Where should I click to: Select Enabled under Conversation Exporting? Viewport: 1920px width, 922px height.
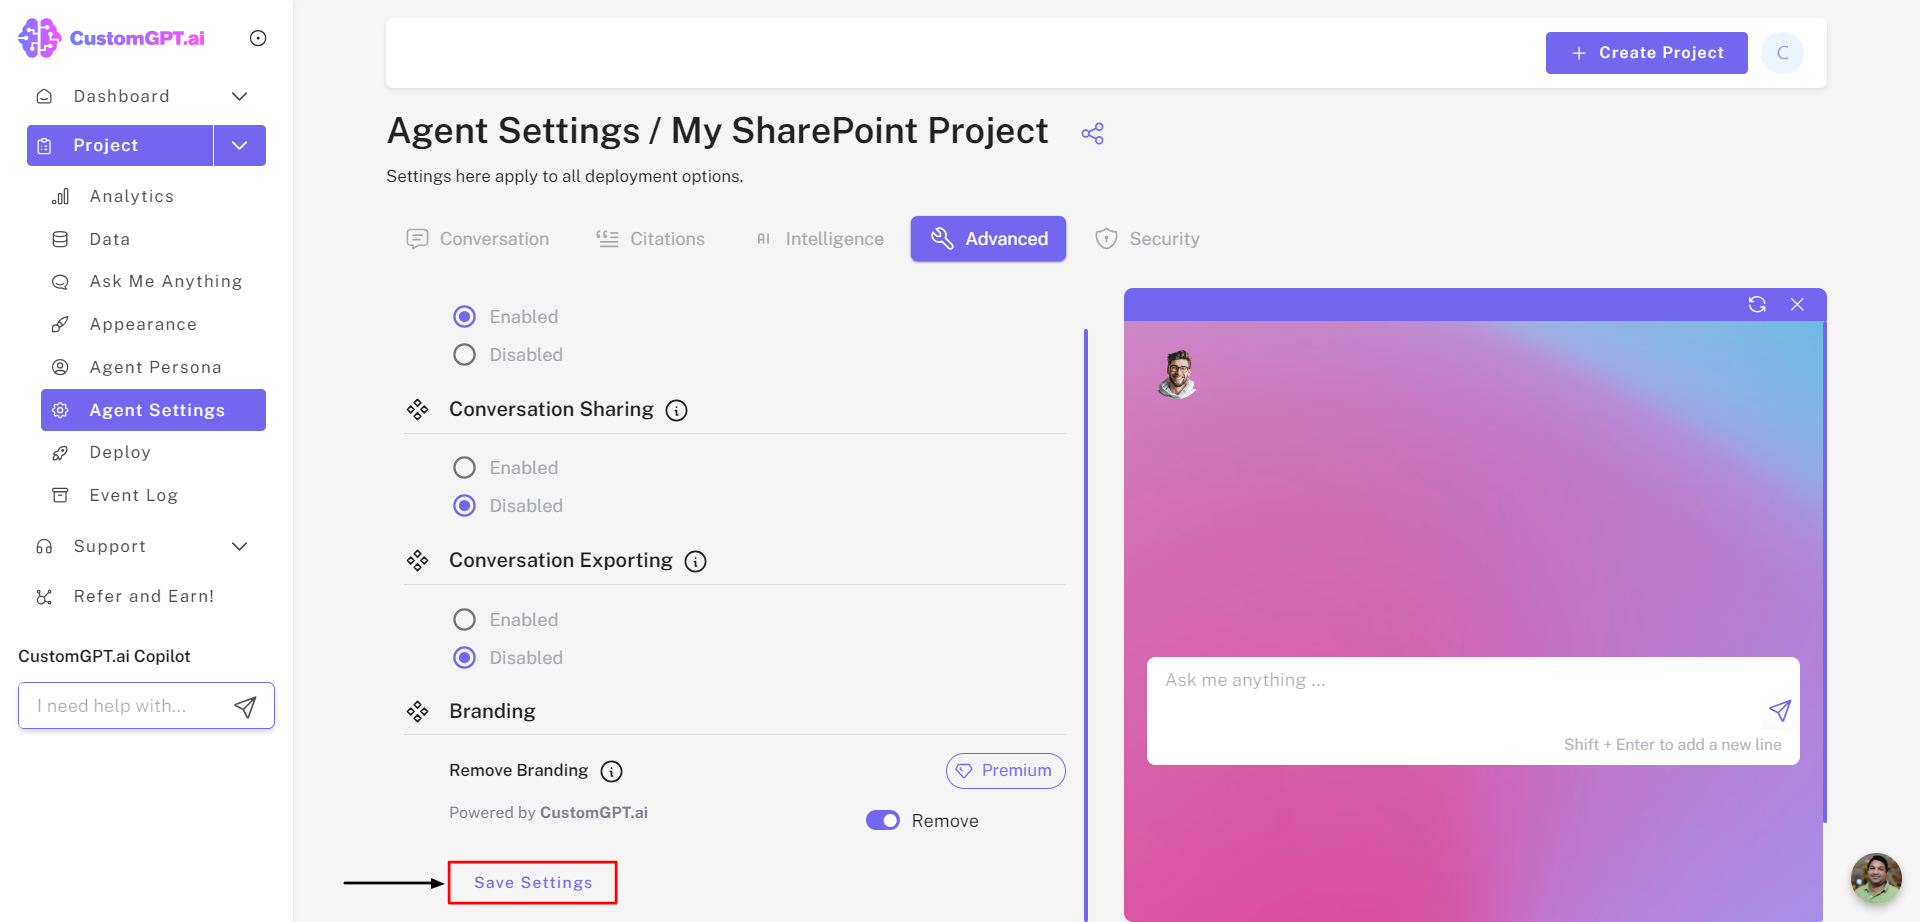[464, 620]
